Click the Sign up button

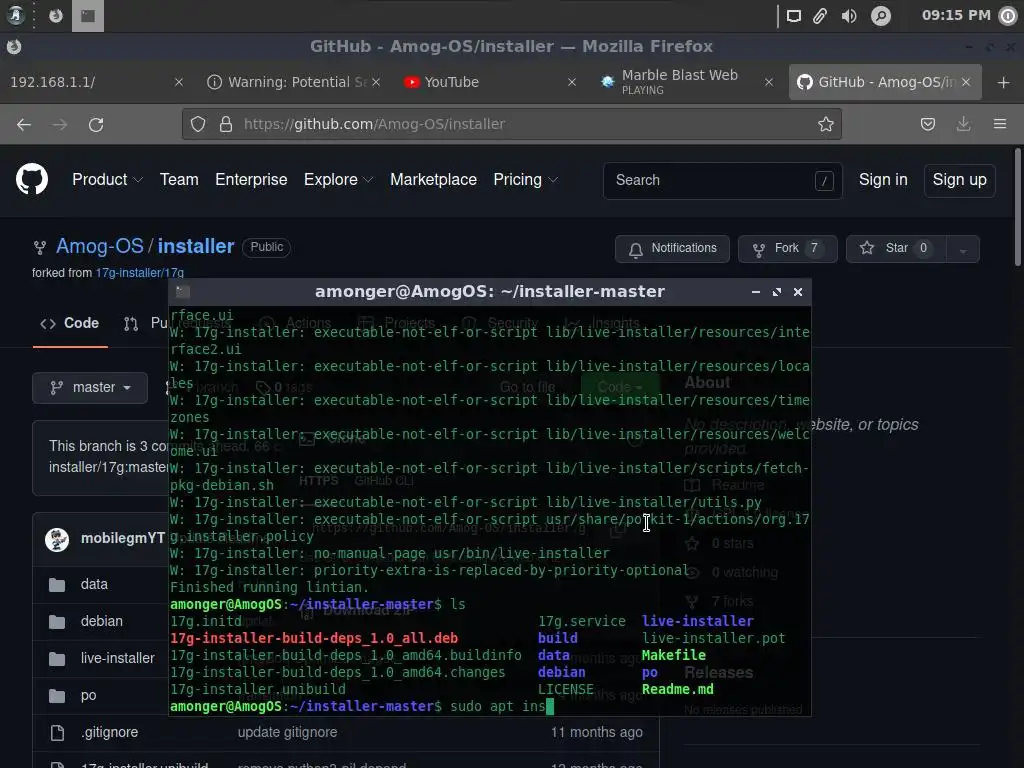(x=959, y=180)
